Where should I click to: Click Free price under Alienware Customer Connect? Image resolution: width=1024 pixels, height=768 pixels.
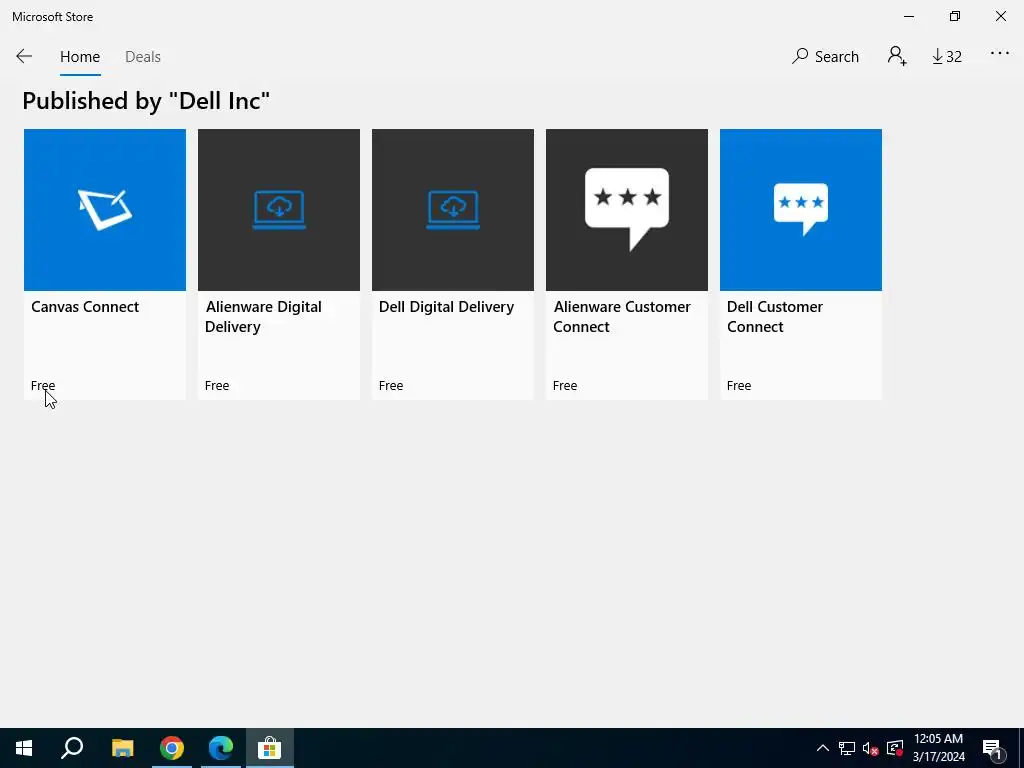click(565, 385)
